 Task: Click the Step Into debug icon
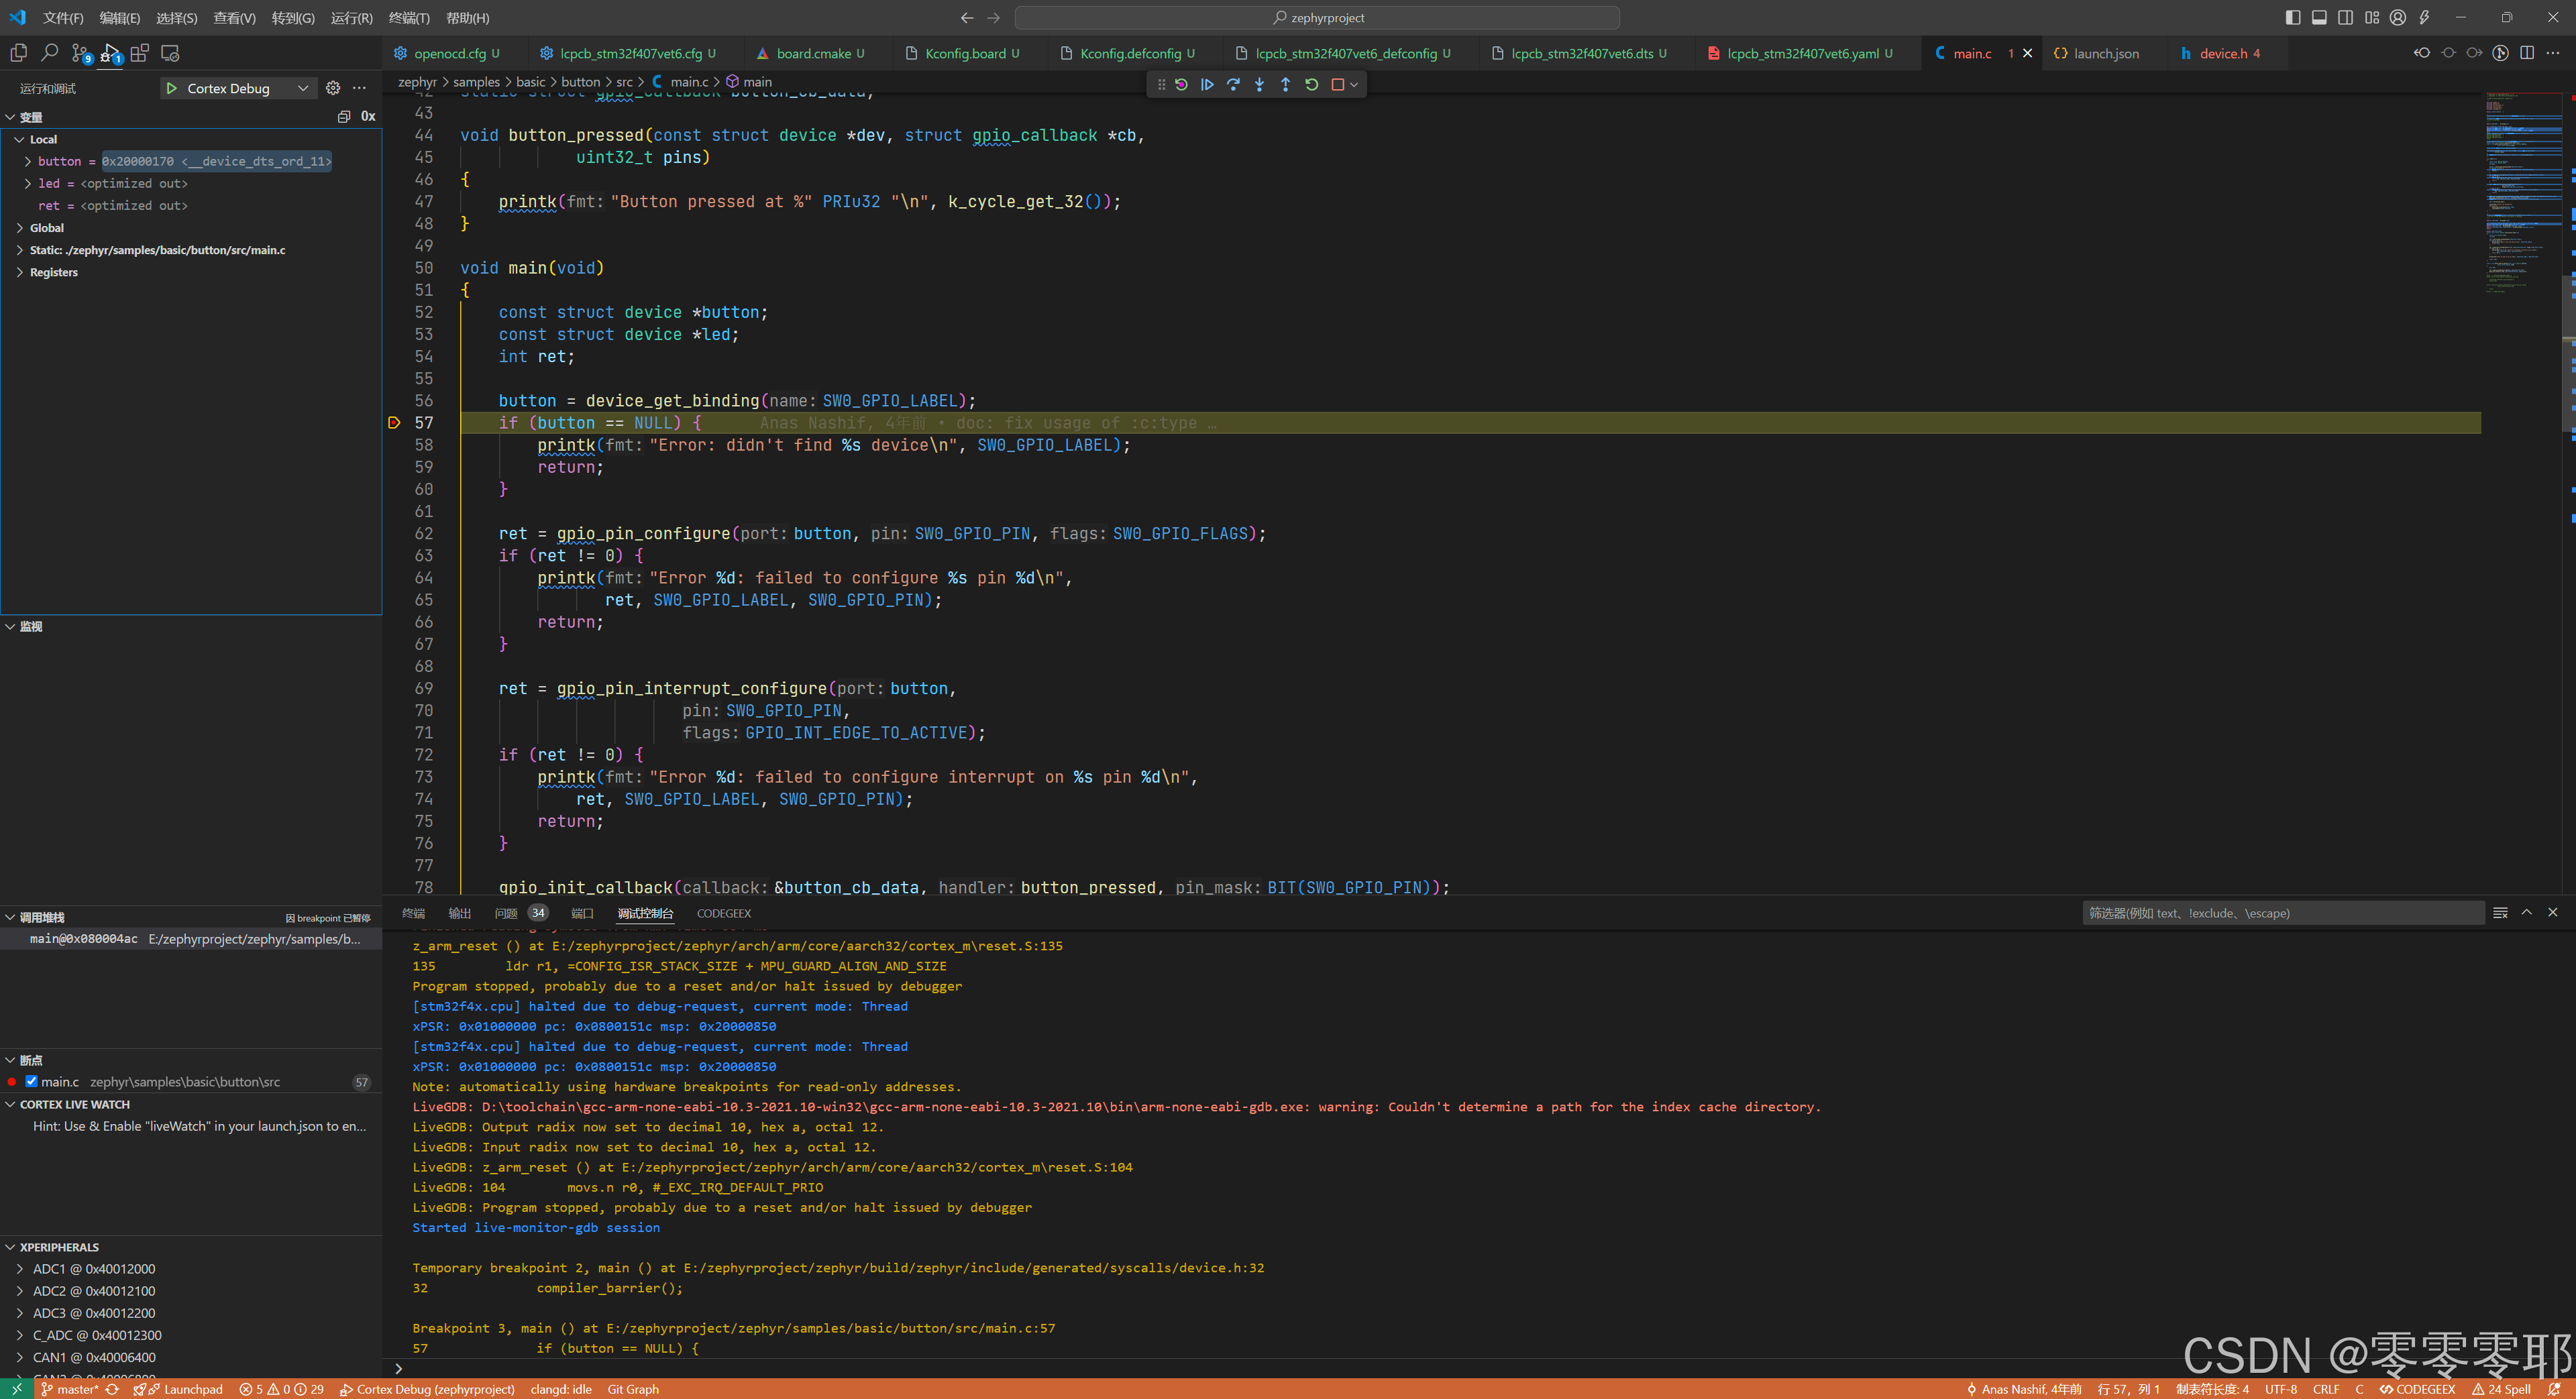click(x=1260, y=84)
